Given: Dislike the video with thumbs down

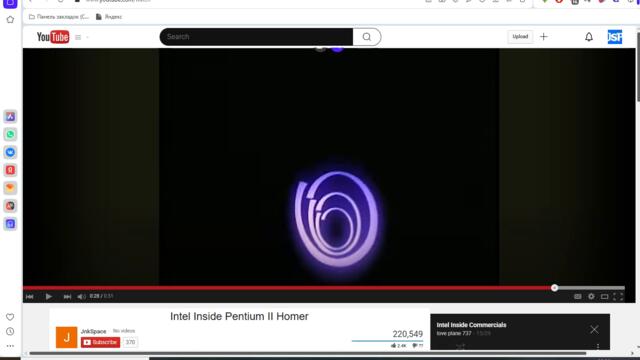Looking at the screenshot, I should click(418, 346).
